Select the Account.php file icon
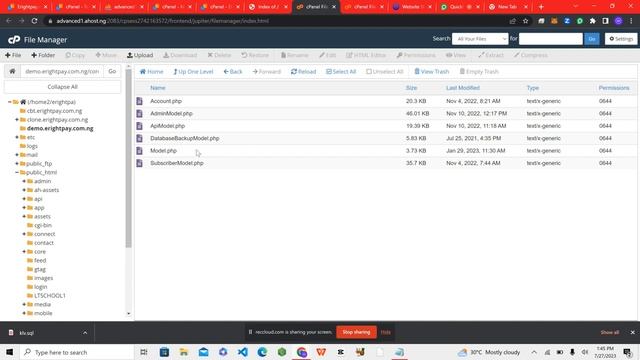 (140, 101)
